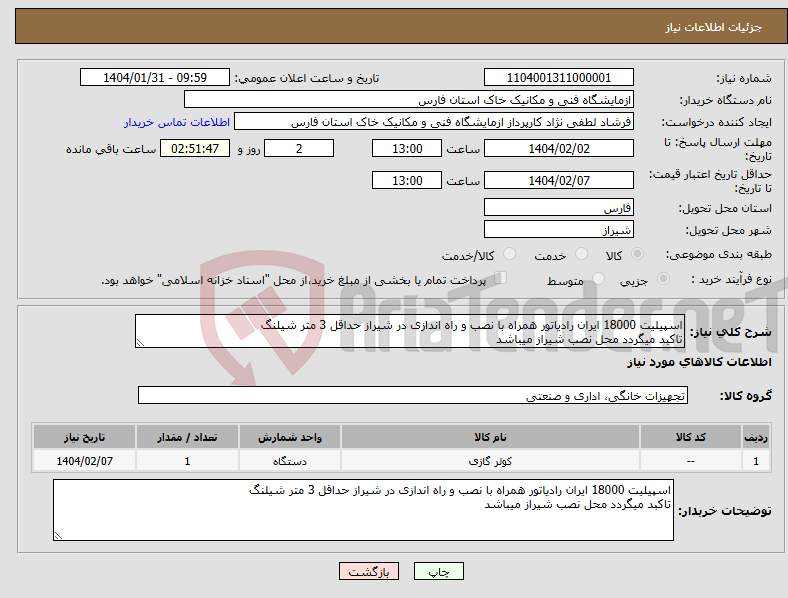Click the announcement date field 1404/01/31 - 09:59
788x598 pixels.
click(155, 77)
